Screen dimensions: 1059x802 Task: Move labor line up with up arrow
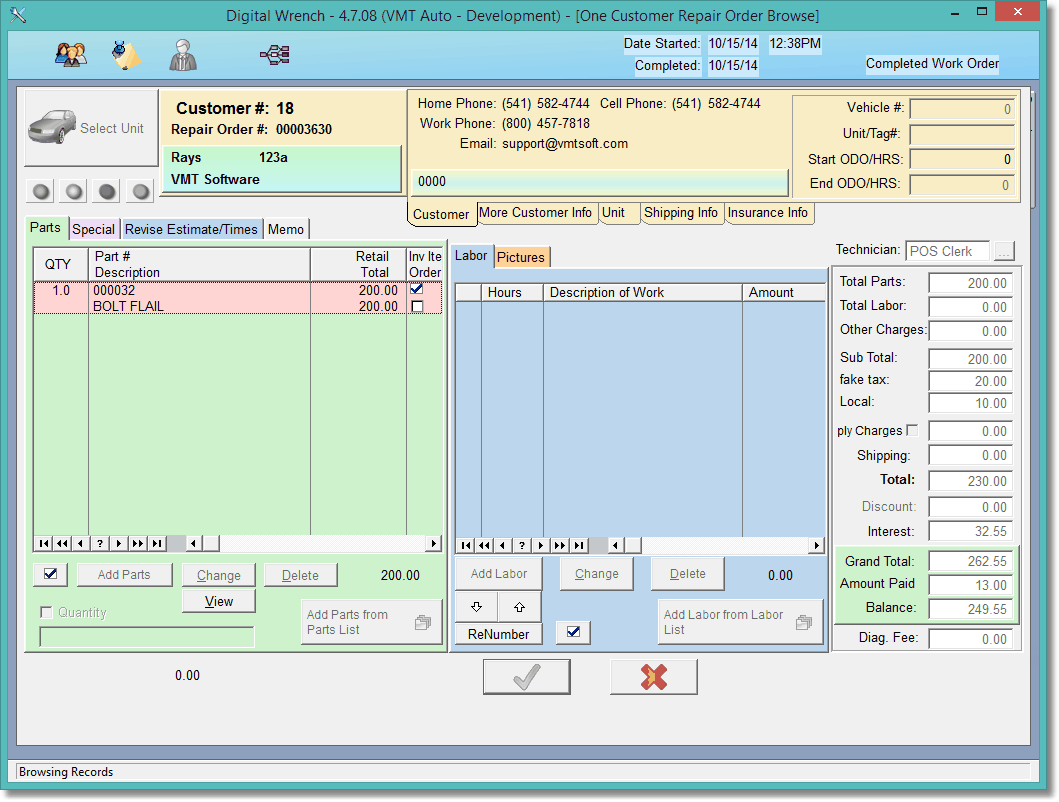[x=519, y=606]
